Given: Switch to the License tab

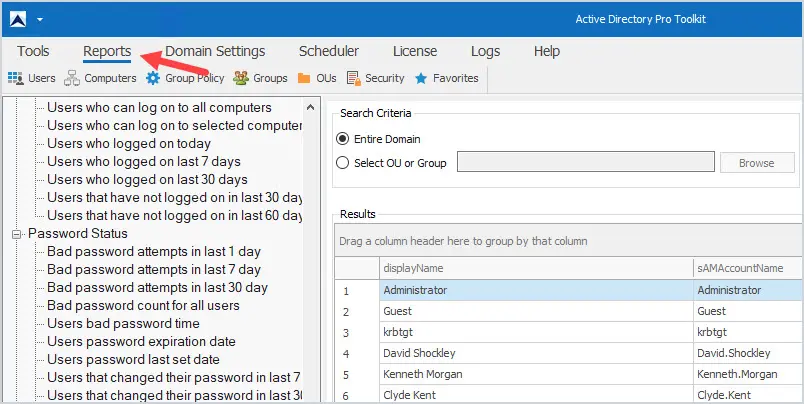Looking at the screenshot, I should pos(415,51).
